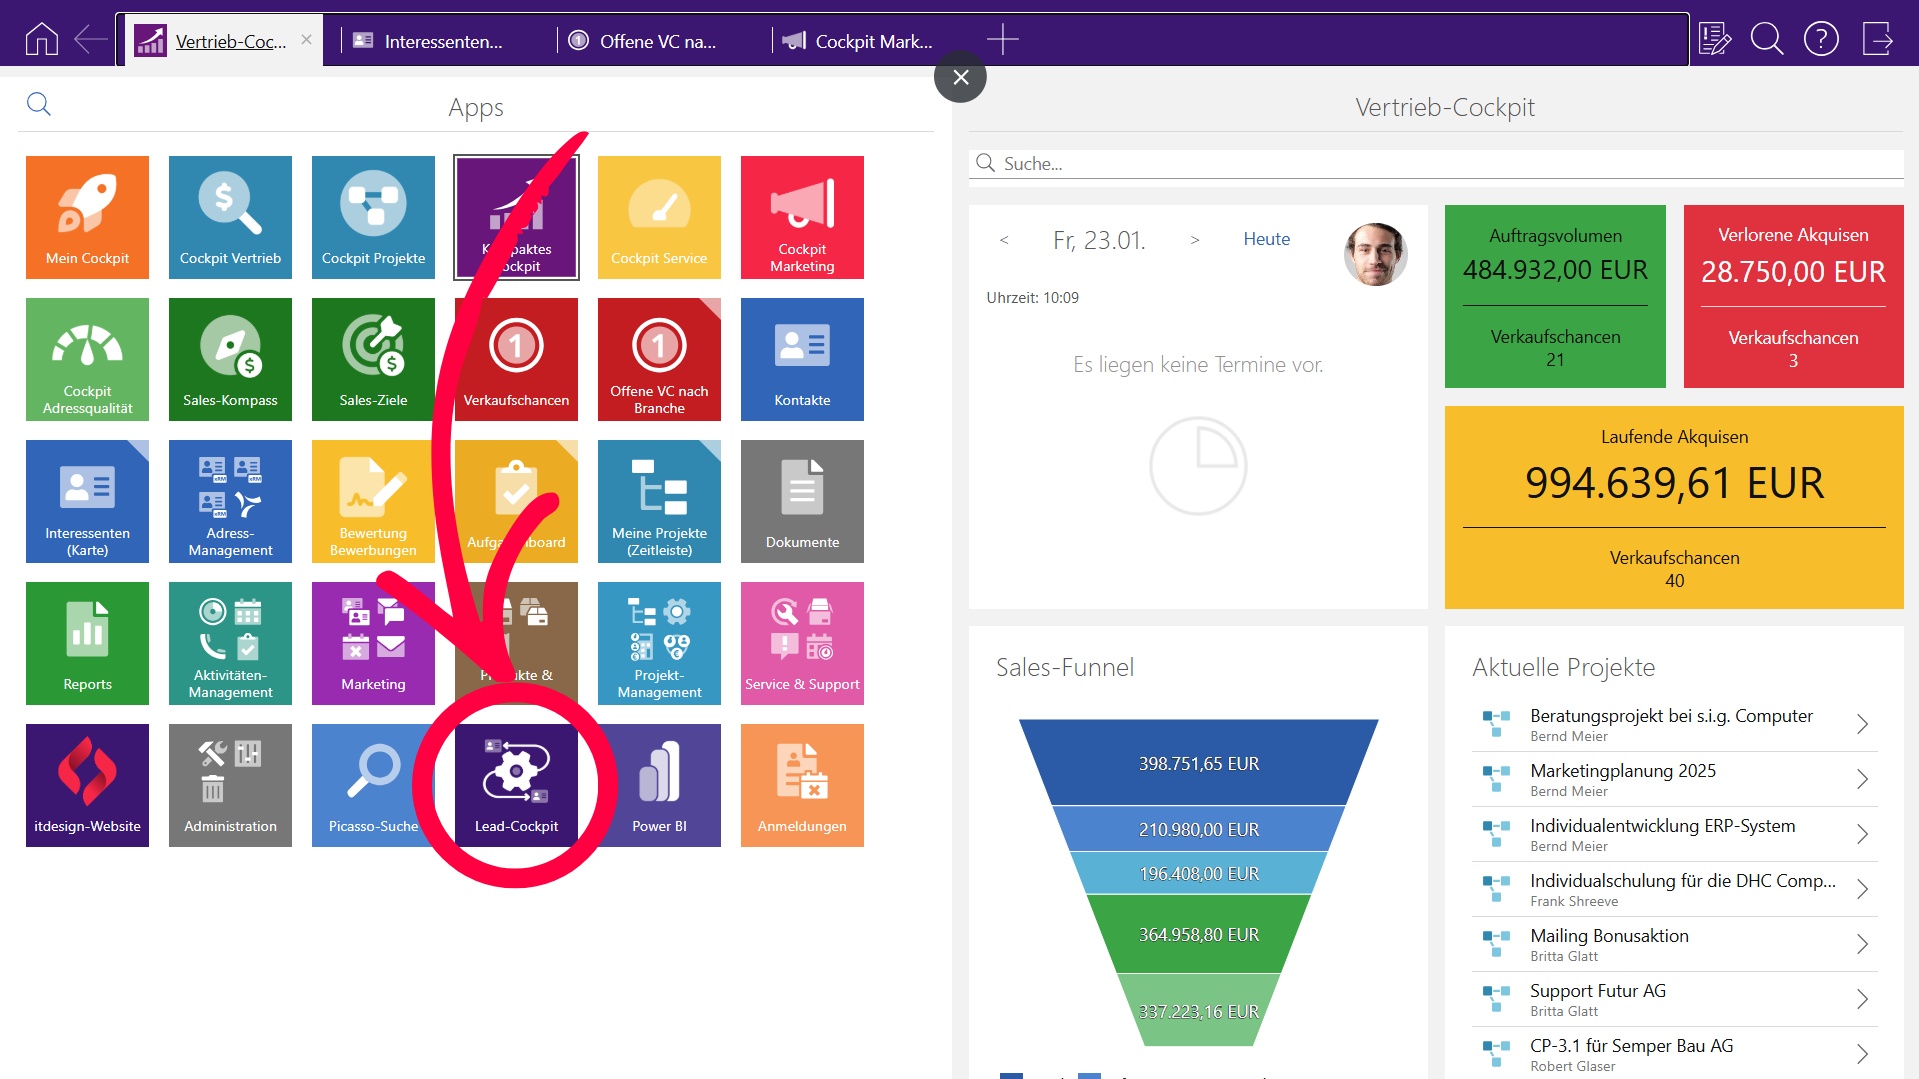Click the Heute link

(x=1267, y=239)
